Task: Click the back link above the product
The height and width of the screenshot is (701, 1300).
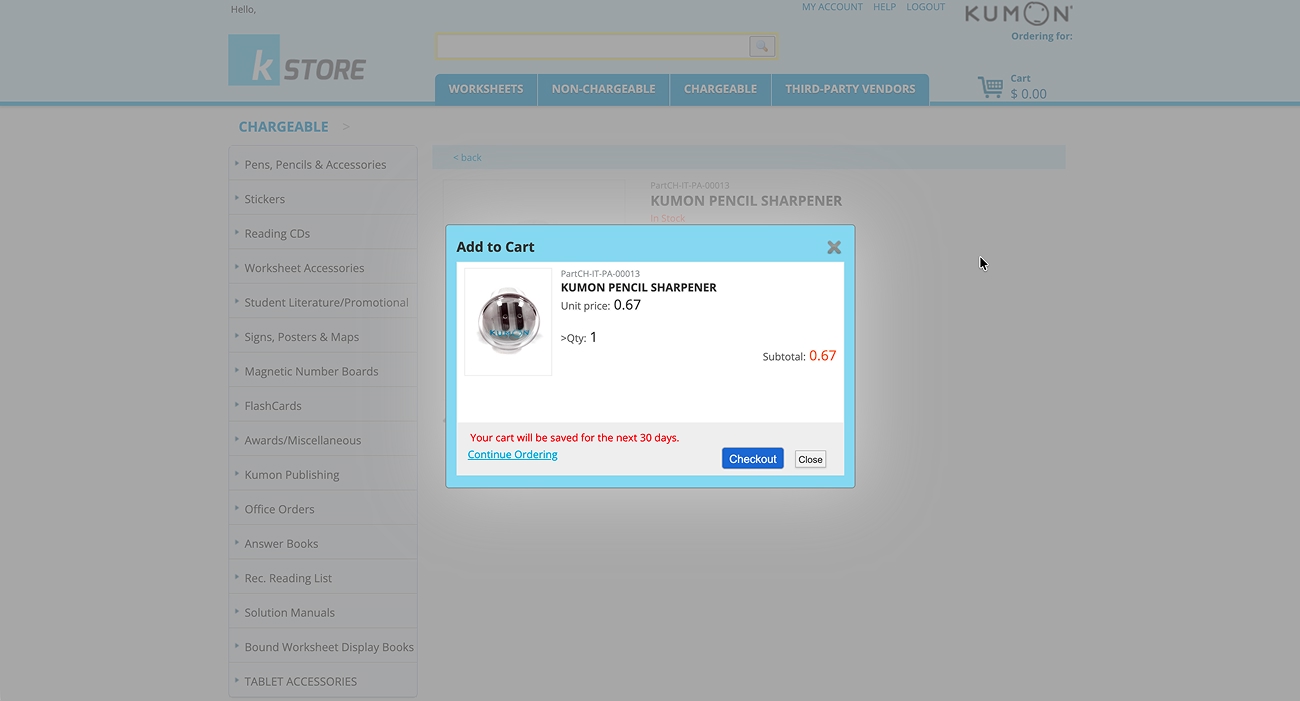Action: point(466,157)
